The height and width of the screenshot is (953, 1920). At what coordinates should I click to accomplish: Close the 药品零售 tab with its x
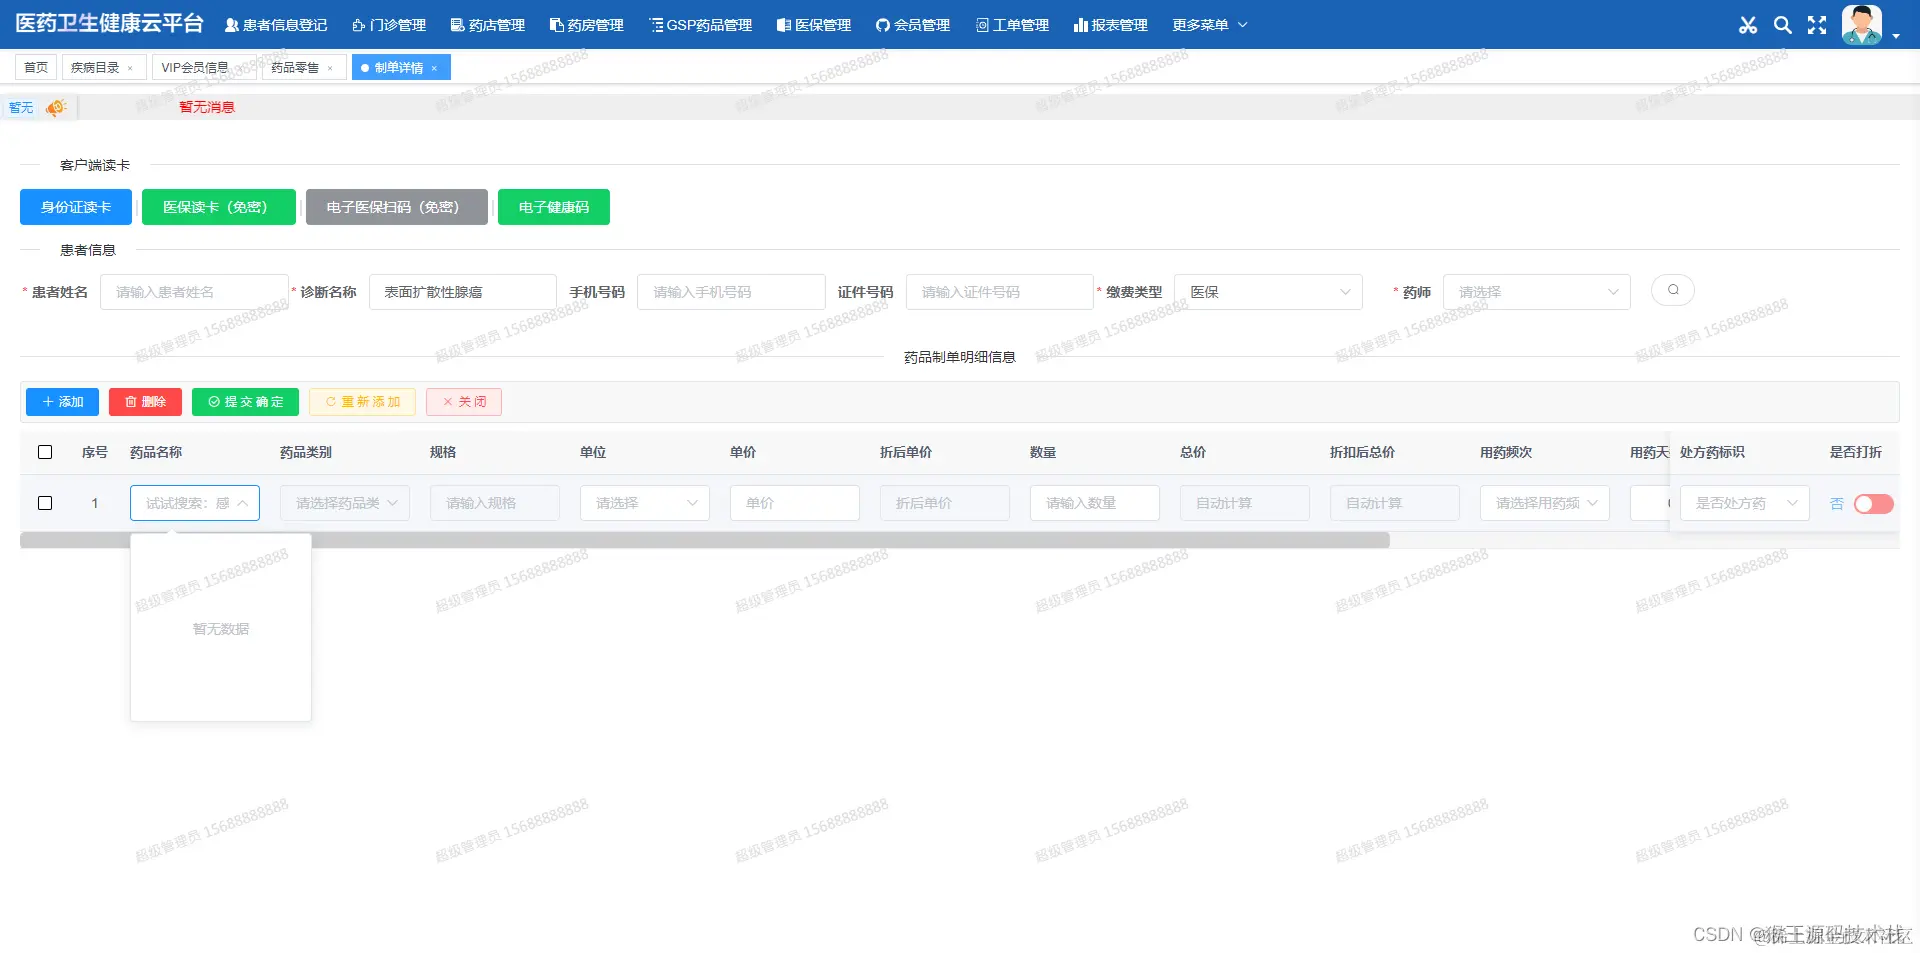[x=330, y=68]
